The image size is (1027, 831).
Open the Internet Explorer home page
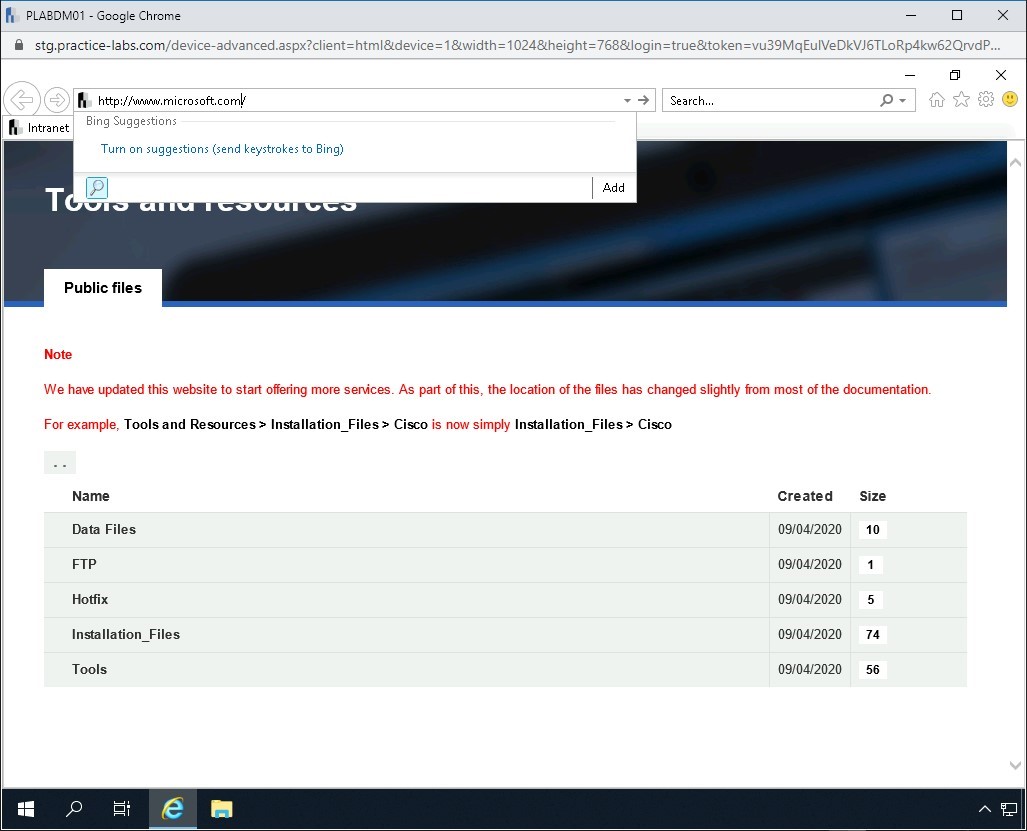(936, 99)
